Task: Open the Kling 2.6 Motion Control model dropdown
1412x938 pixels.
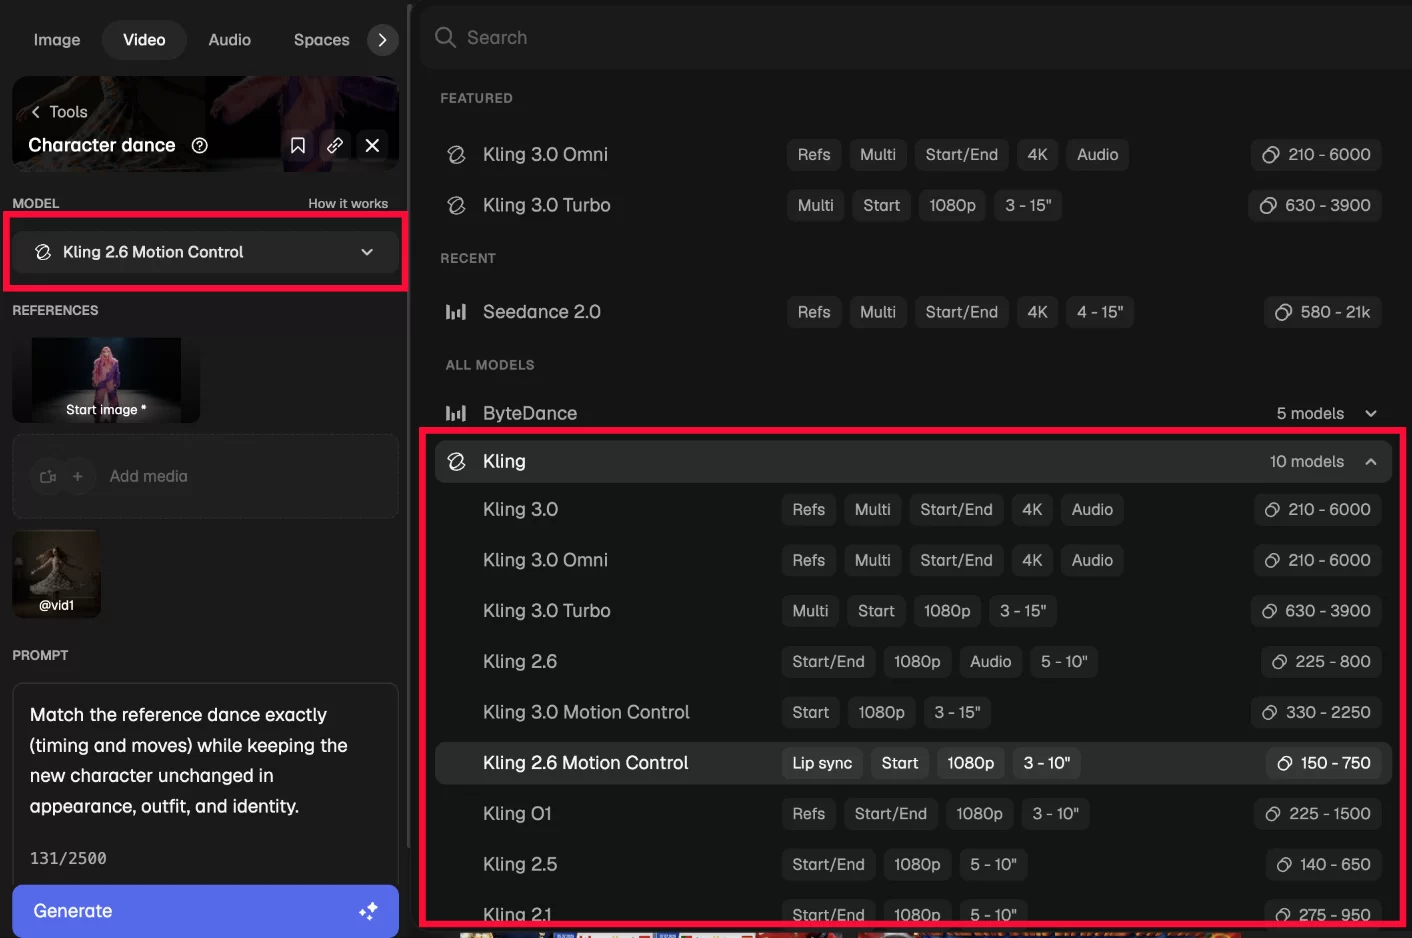Action: 205,252
